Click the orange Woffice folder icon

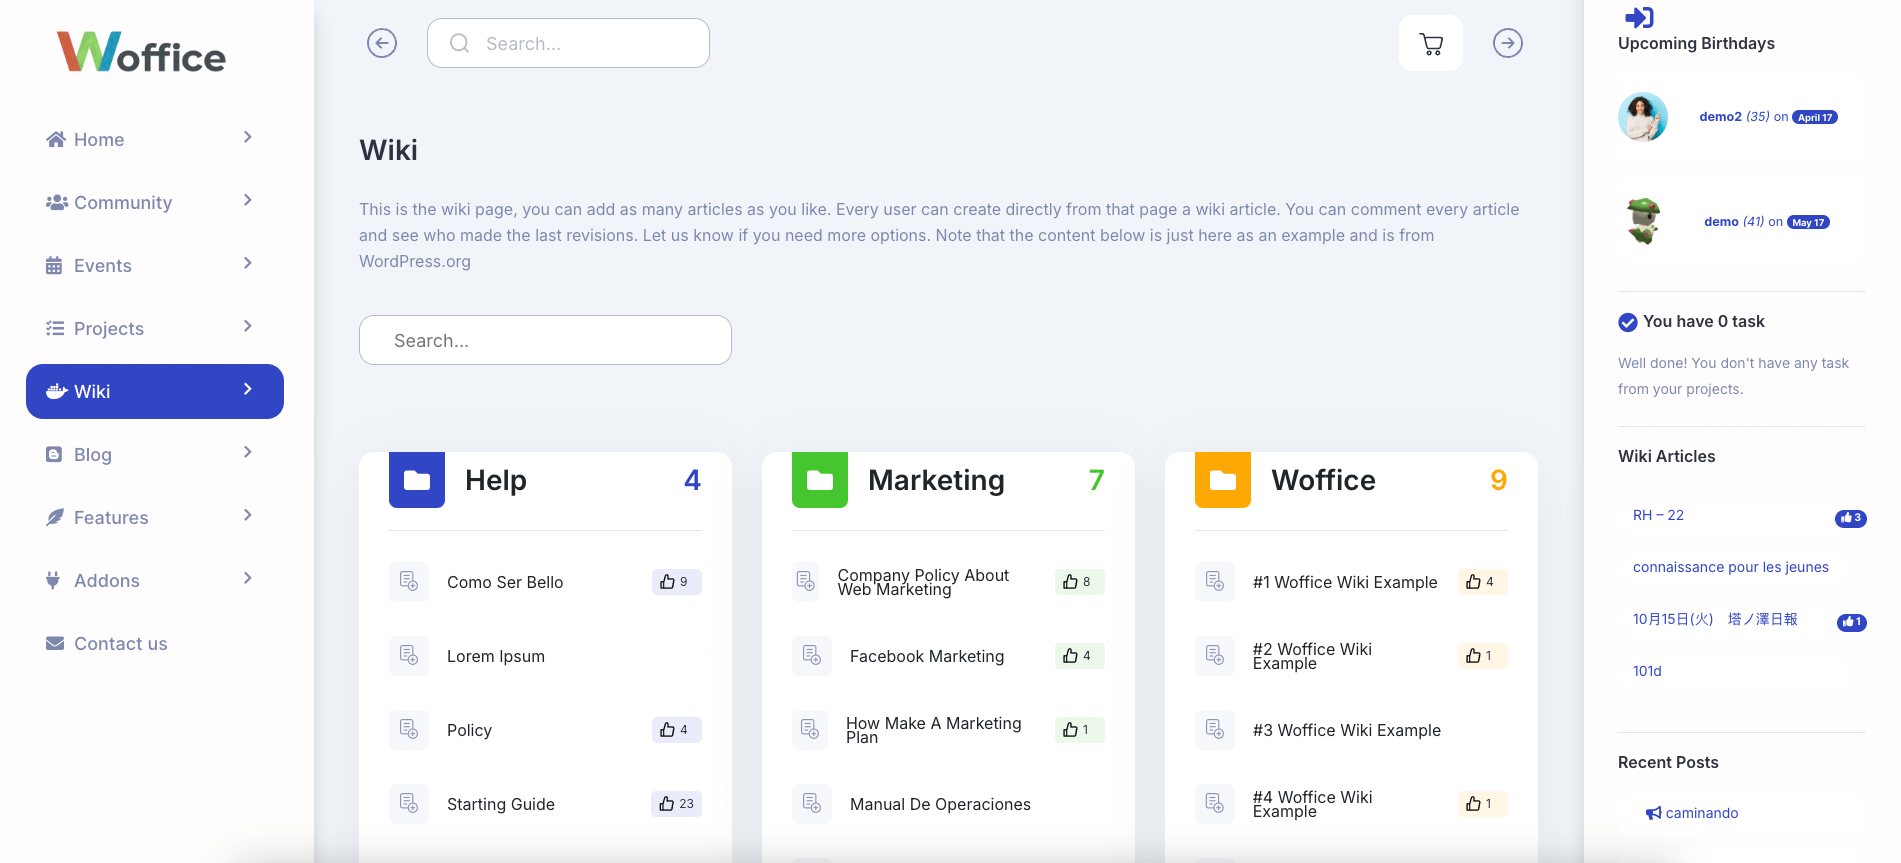pos(1223,480)
